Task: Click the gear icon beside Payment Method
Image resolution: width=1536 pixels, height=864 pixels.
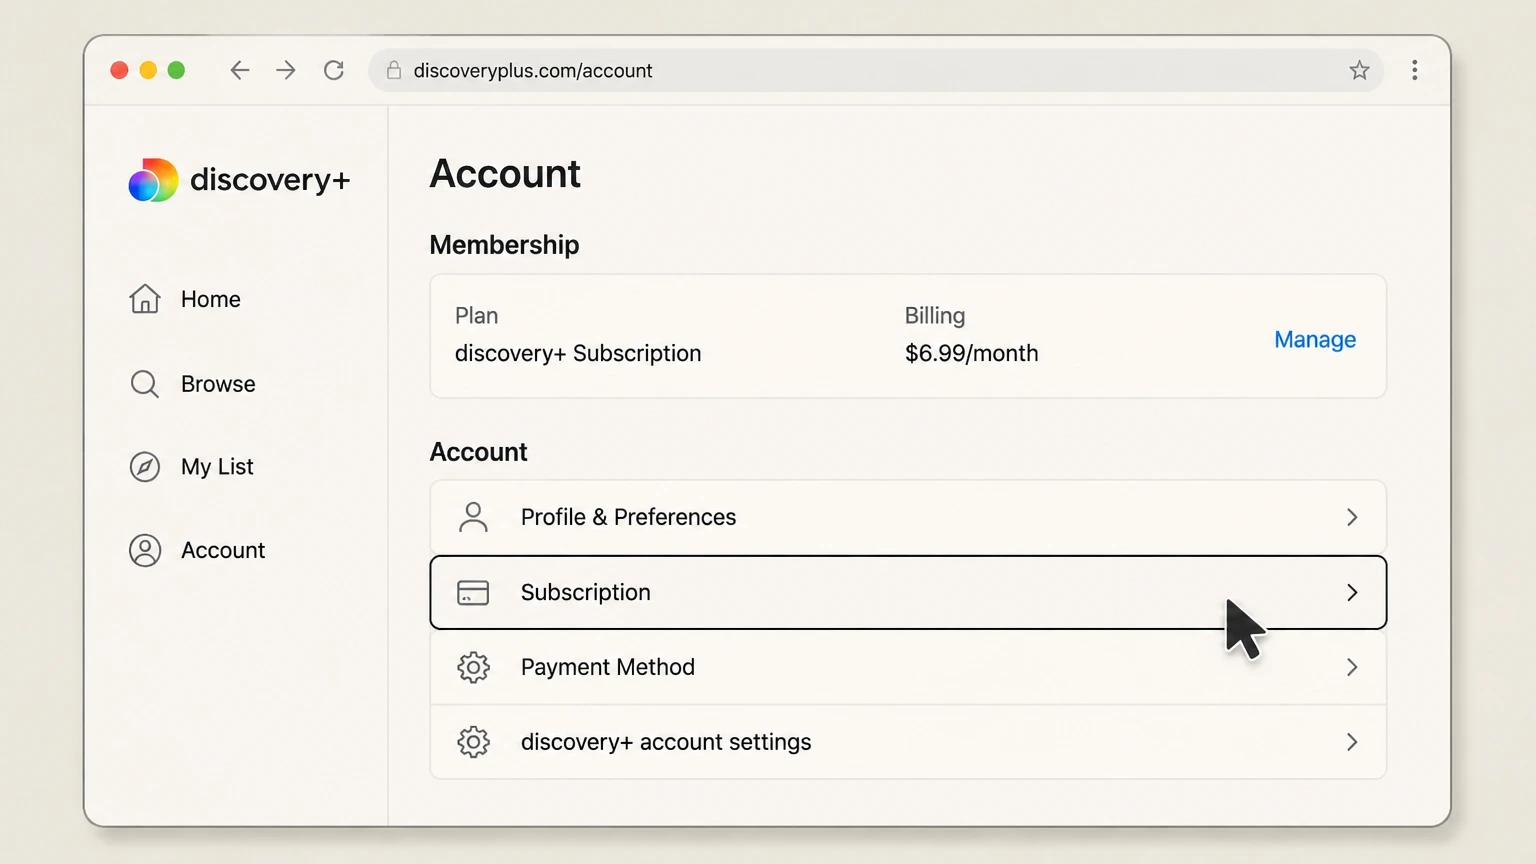Action: pos(473,667)
